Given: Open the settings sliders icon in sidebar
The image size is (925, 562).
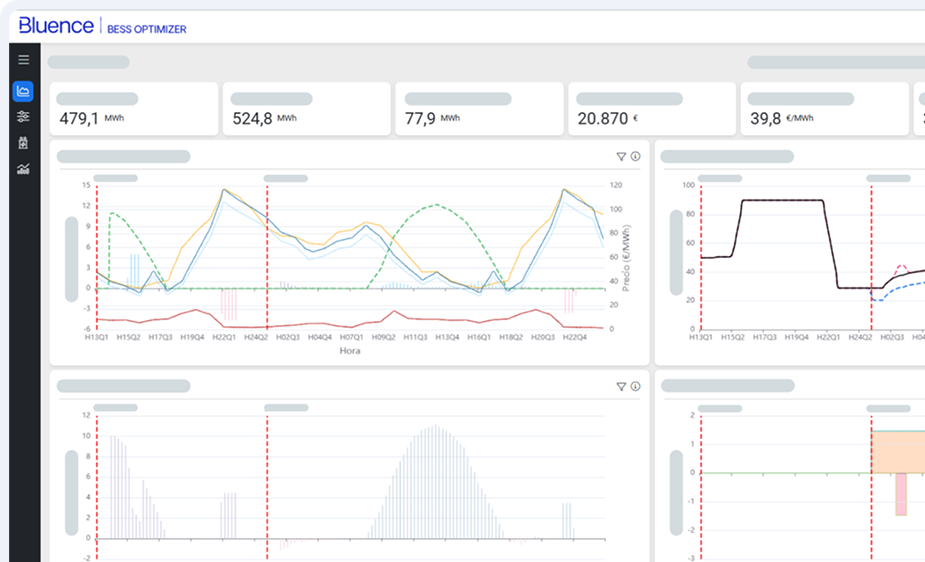Looking at the screenshot, I should click(x=23, y=117).
